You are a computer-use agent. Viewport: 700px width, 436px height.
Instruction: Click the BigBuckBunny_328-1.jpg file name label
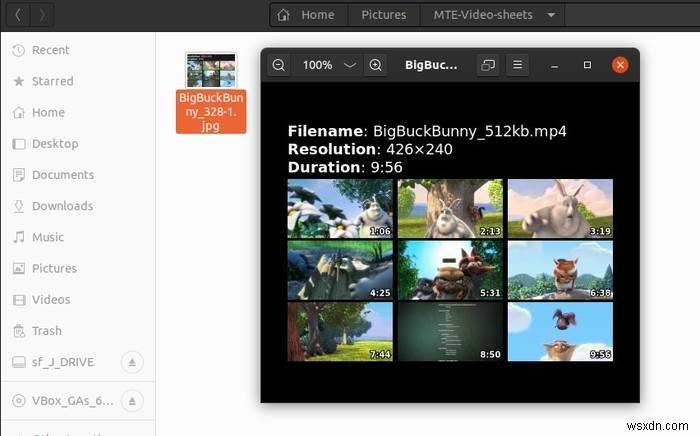click(x=211, y=112)
